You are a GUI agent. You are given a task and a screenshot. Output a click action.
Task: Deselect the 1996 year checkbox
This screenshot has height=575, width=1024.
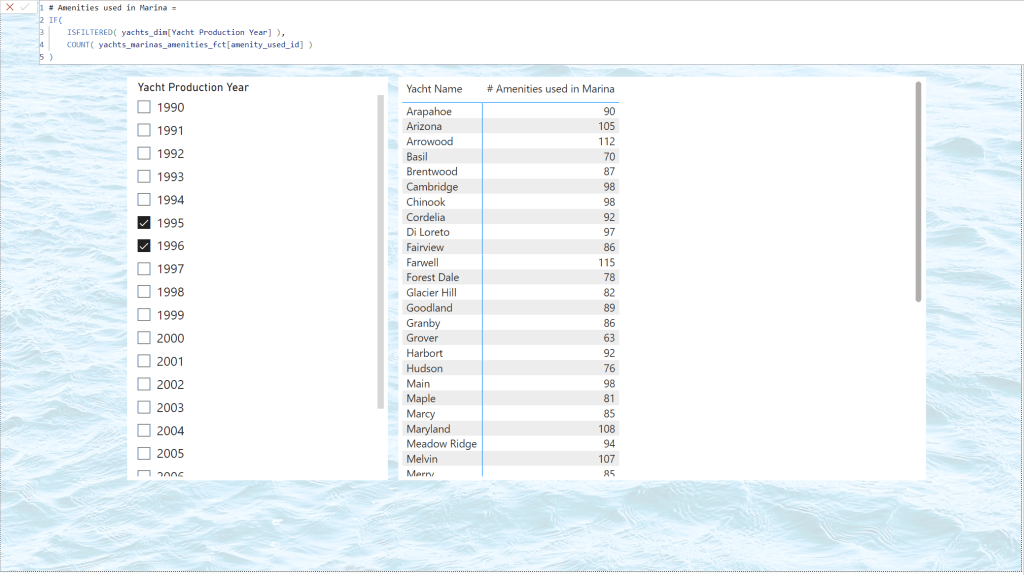click(x=144, y=246)
